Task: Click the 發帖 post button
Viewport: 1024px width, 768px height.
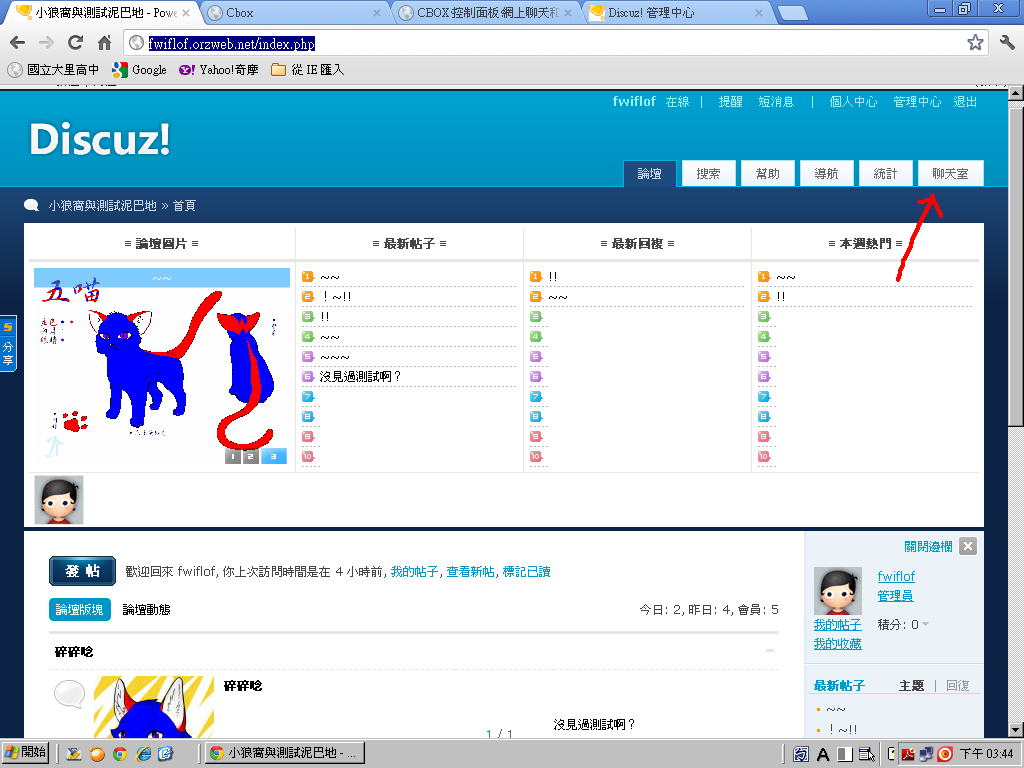Action: pos(82,571)
